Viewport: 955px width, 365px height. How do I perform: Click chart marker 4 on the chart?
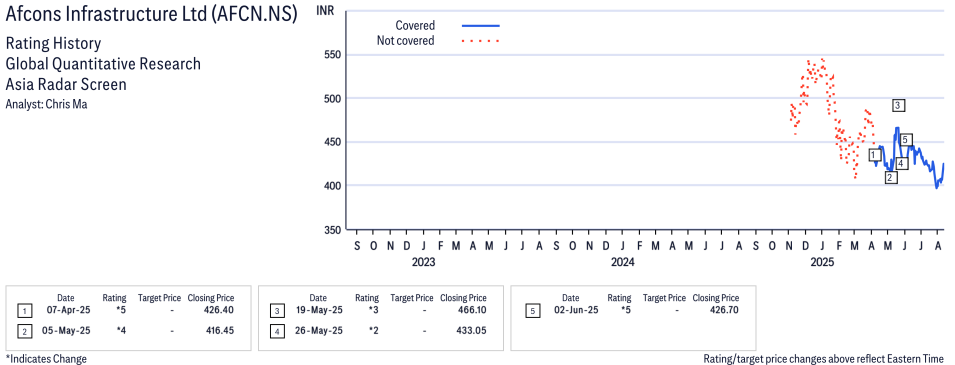902,163
